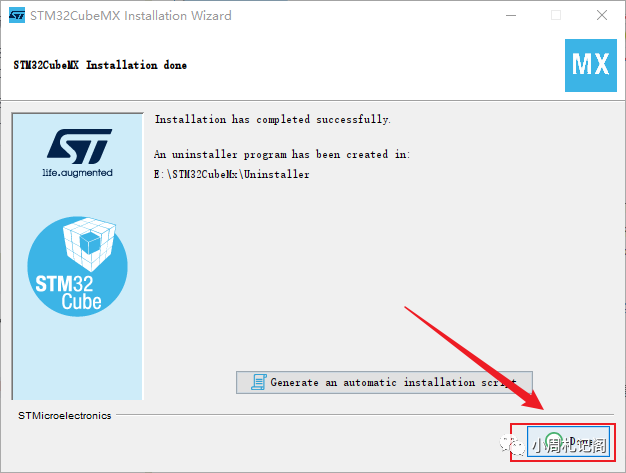Click 'Installation has completed successfully' message
This screenshot has height=473, width=626.
(x=273, y=119)
